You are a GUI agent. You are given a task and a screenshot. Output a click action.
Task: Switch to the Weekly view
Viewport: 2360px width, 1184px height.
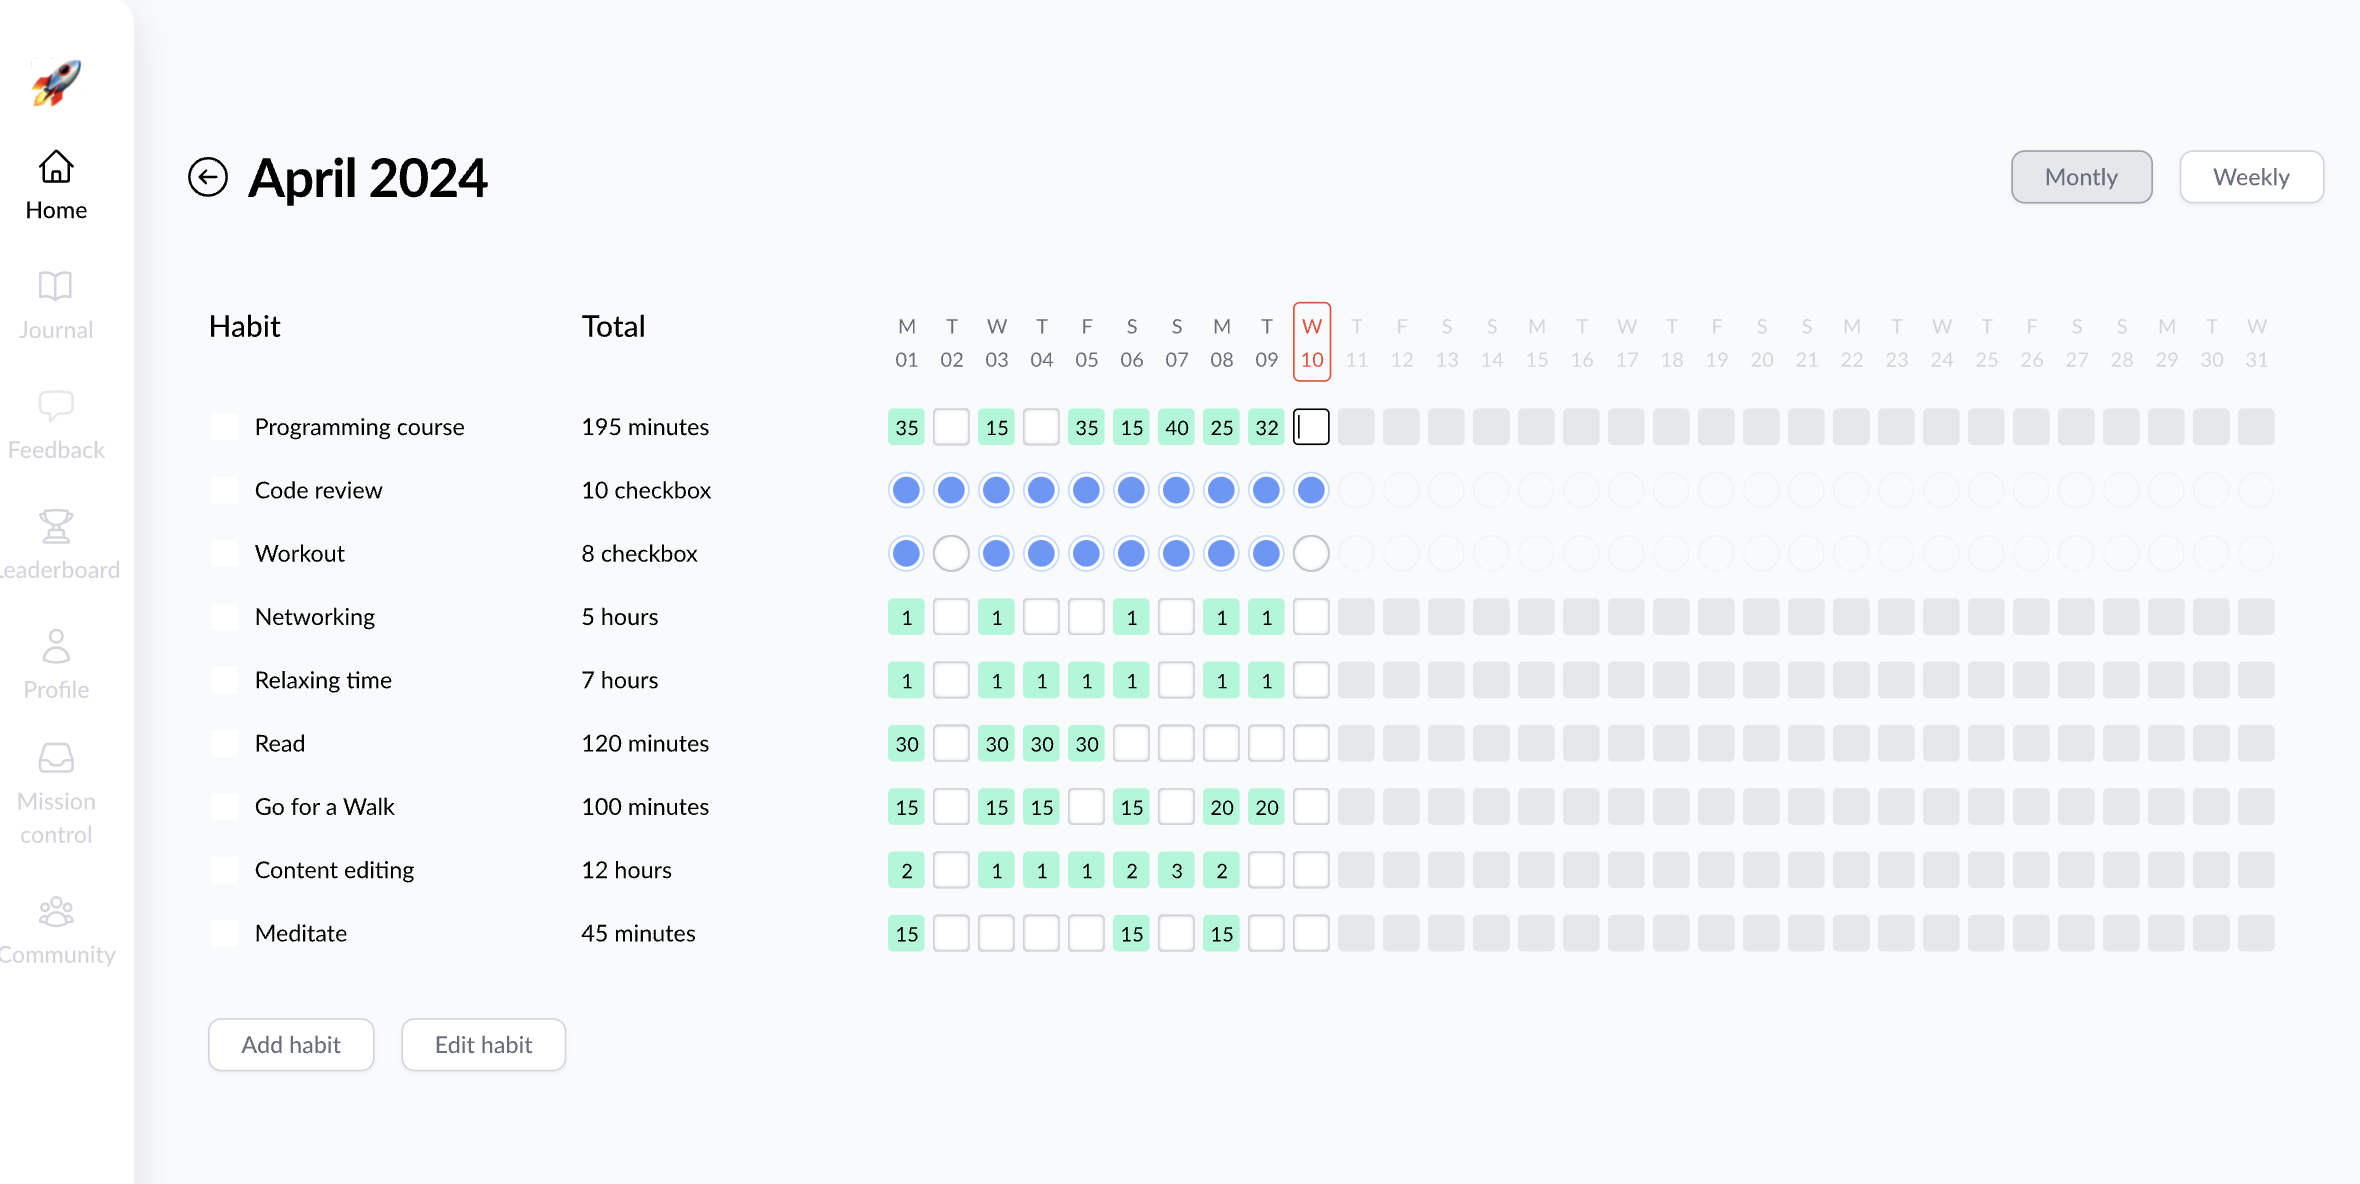2251,177
